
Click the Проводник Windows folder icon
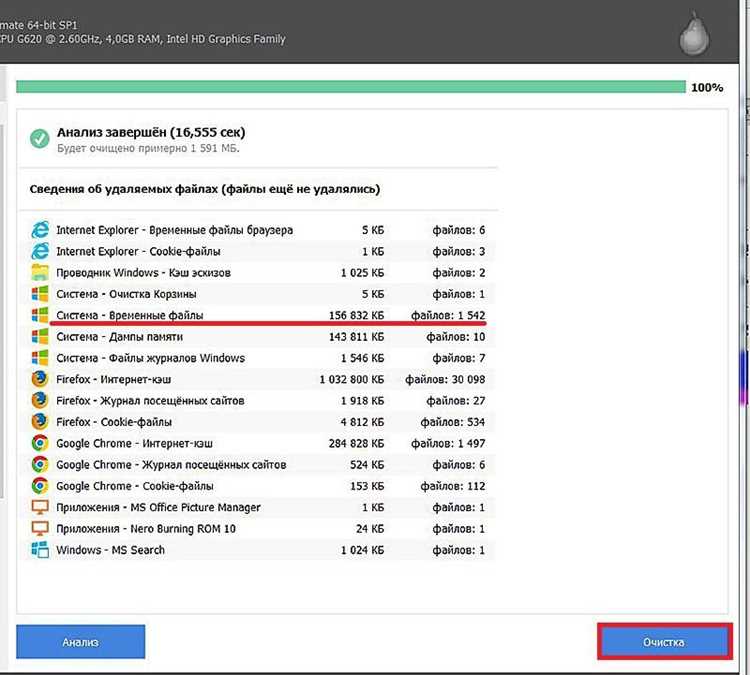(x=40, y=273)
